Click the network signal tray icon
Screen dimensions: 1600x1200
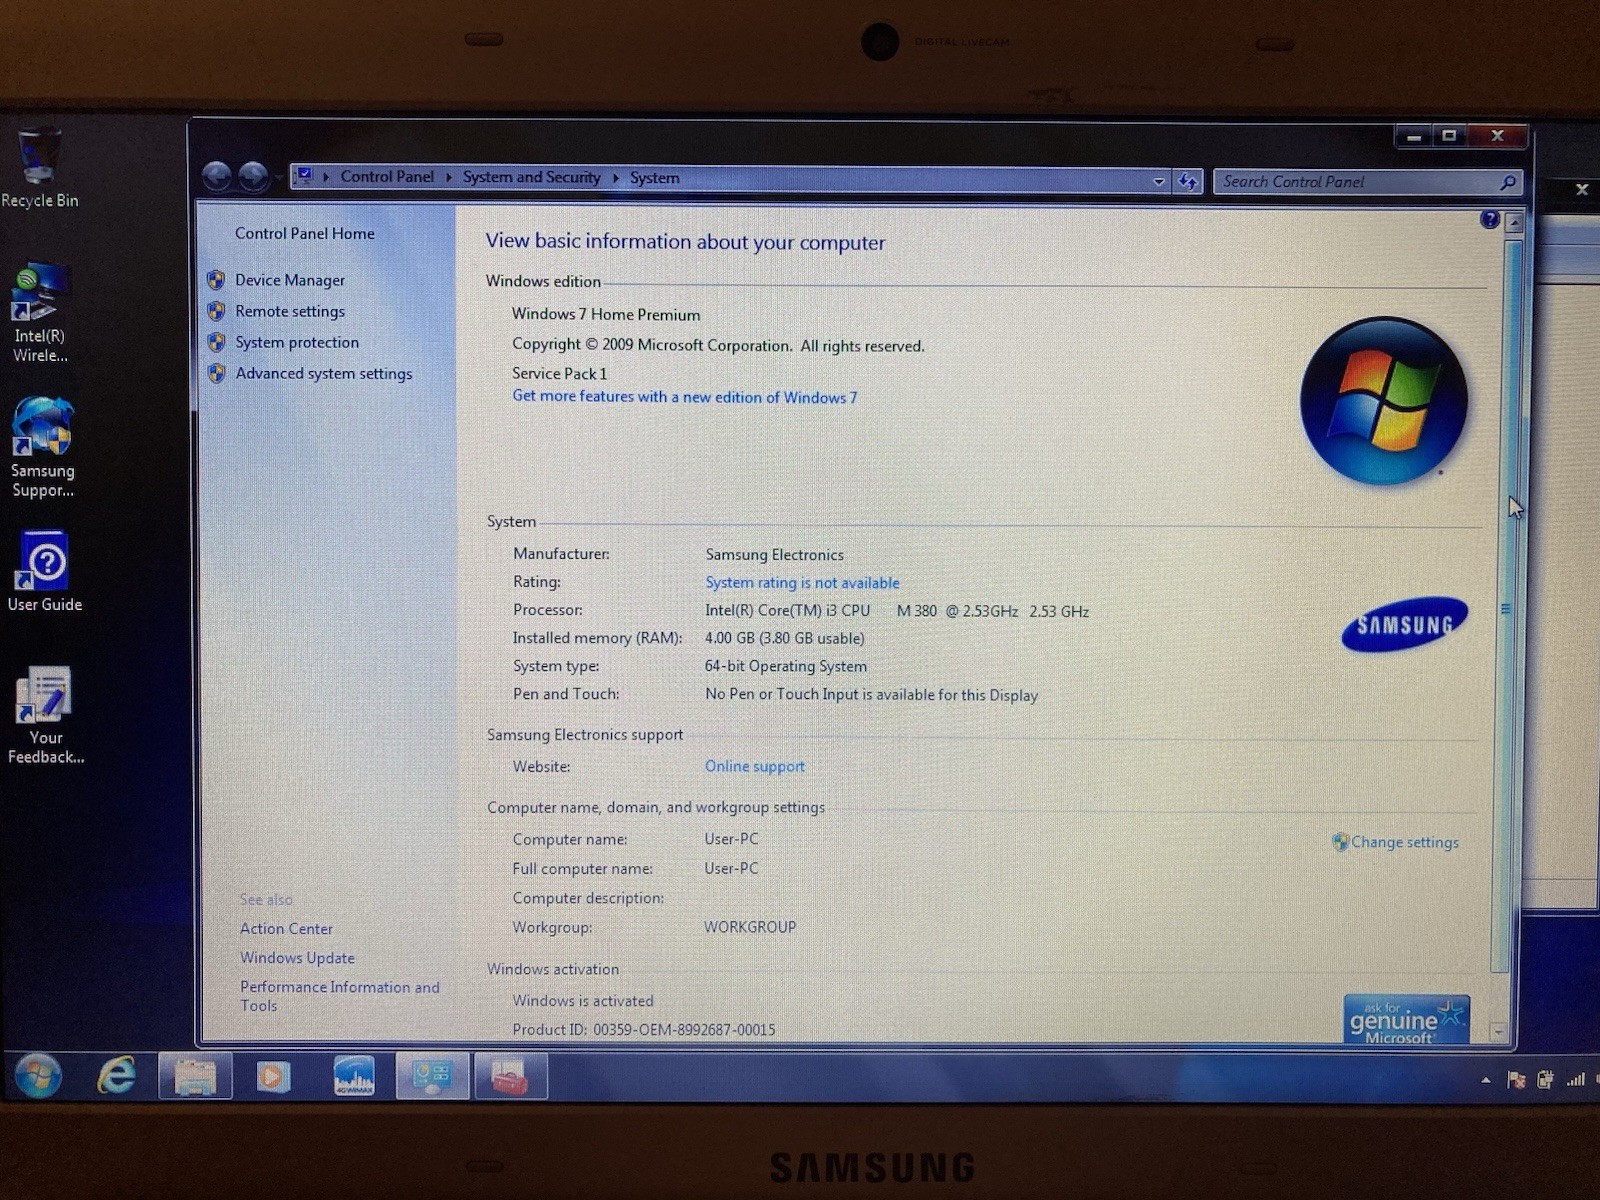1576,1079
